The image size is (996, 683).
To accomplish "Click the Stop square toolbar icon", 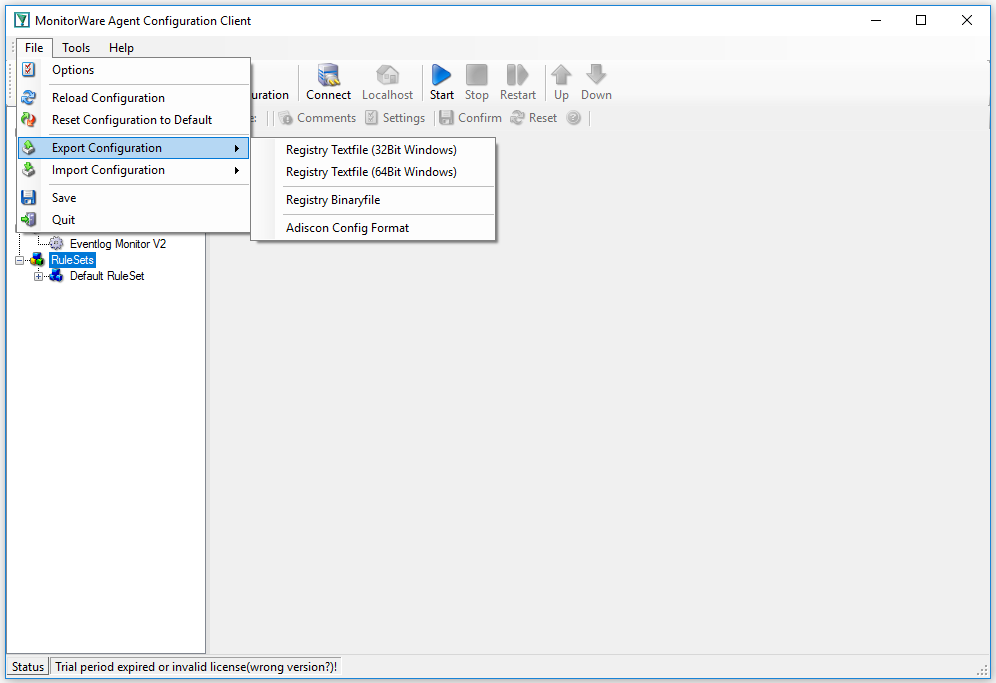I will pyautogui.click(x=476, y=75).
